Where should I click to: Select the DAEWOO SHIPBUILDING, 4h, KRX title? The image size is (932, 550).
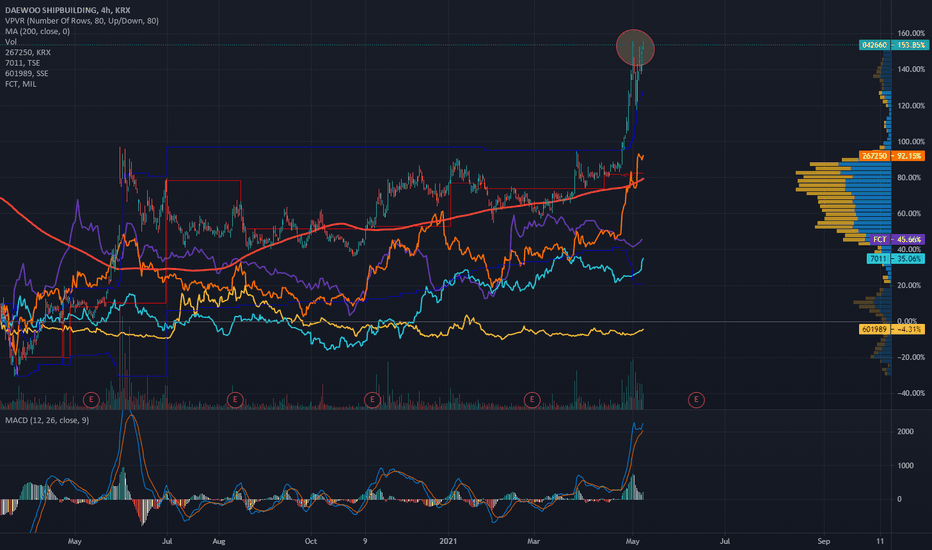tap(68, 10)
